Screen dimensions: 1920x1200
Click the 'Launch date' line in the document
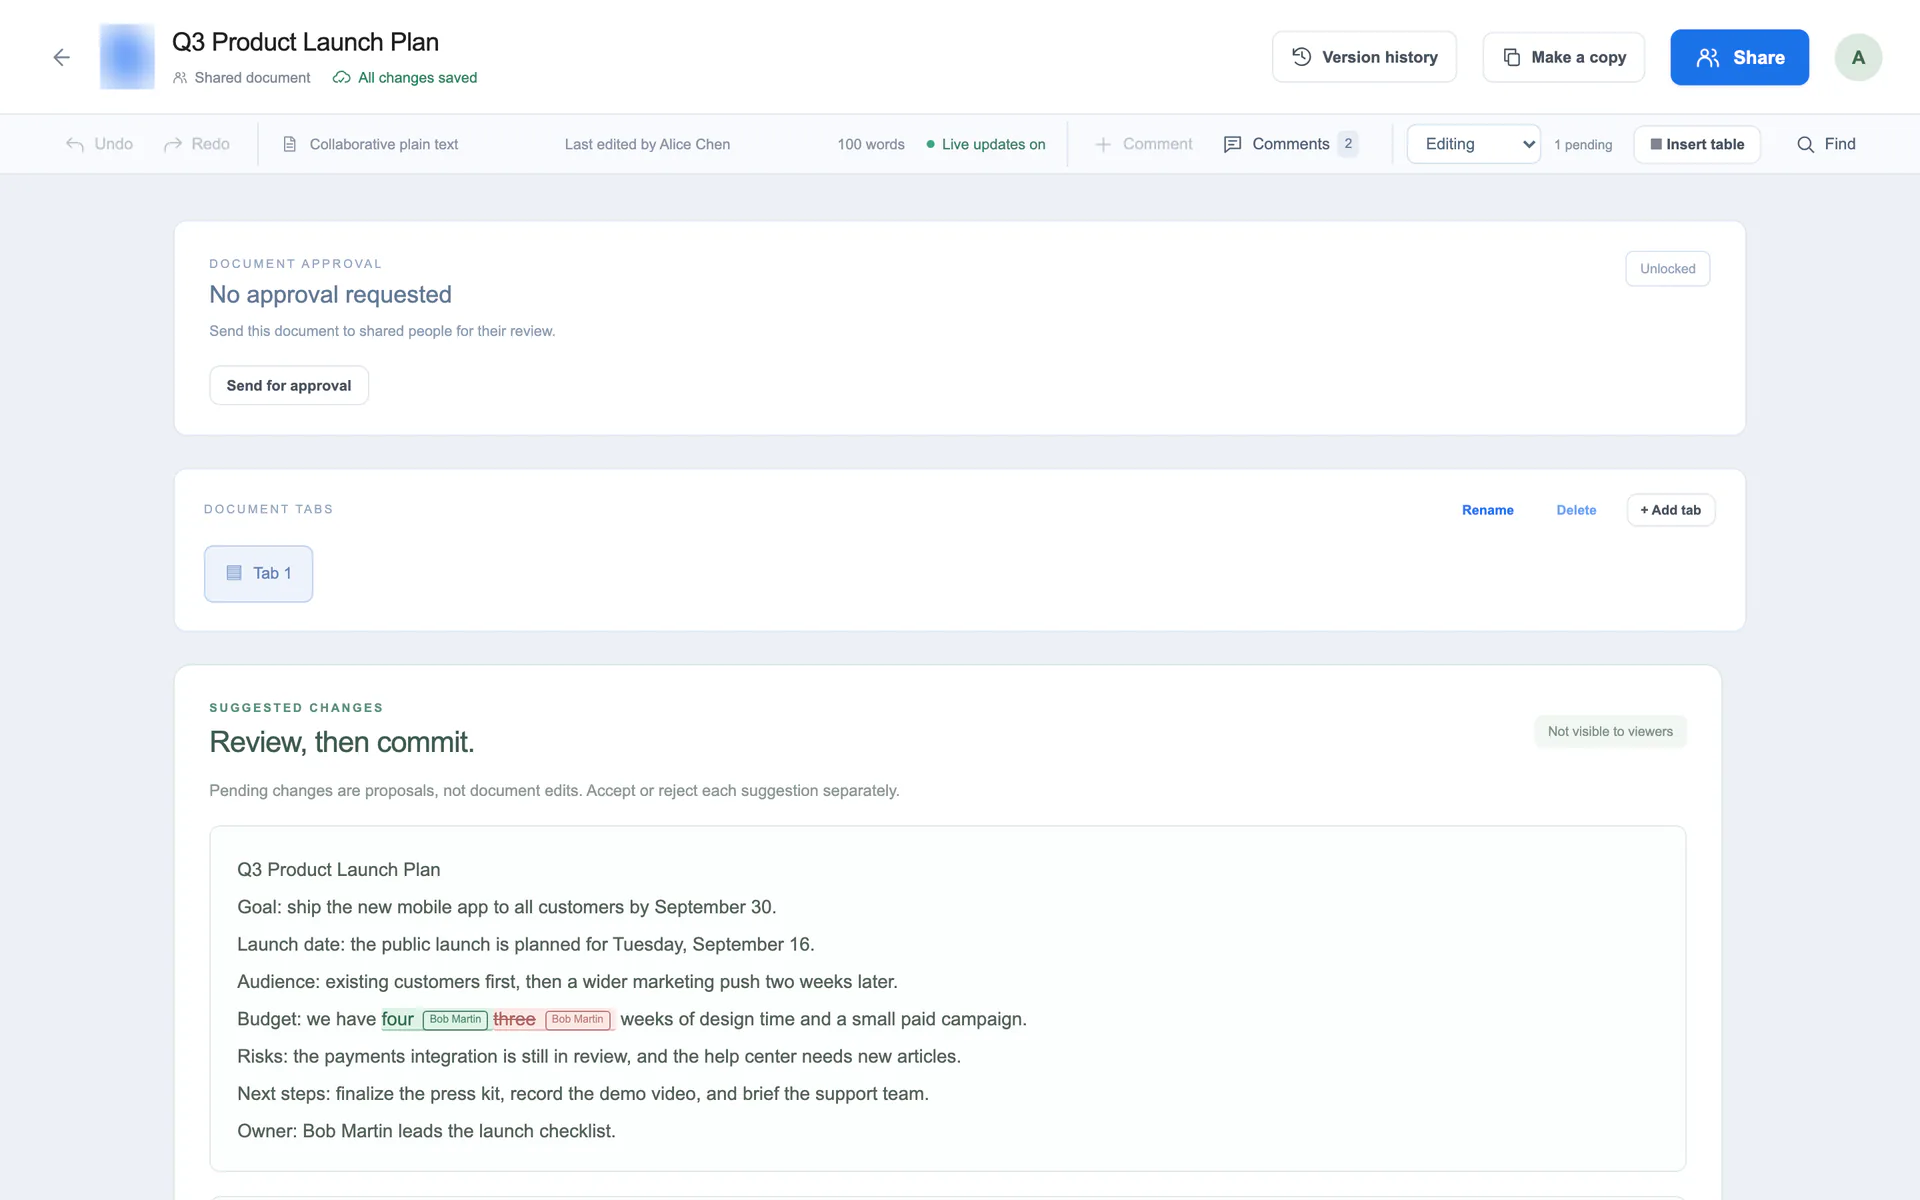(x=526, y=944)
